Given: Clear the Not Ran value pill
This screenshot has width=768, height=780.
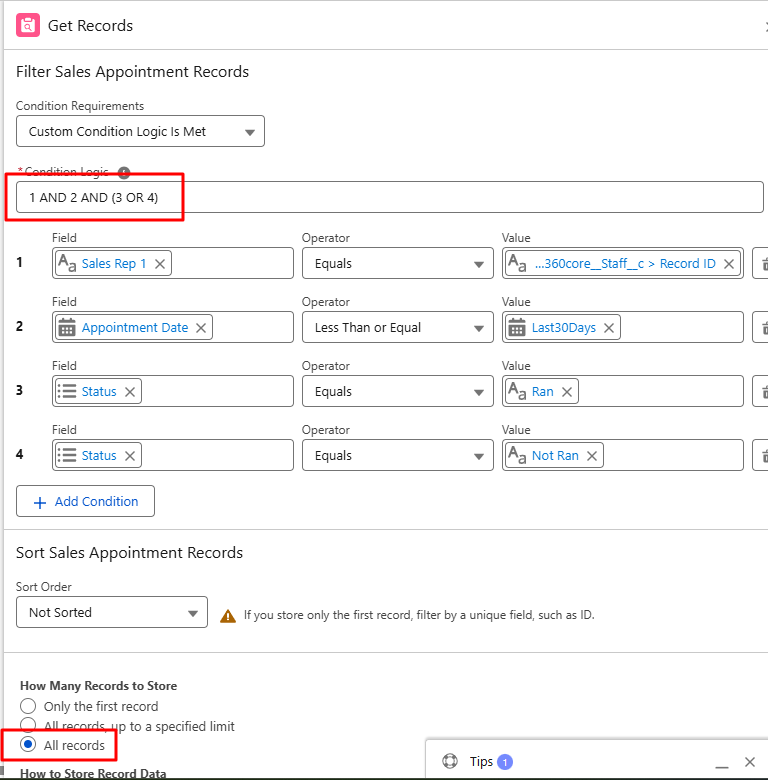Looking at the screenshot, I should pos(592,456).
